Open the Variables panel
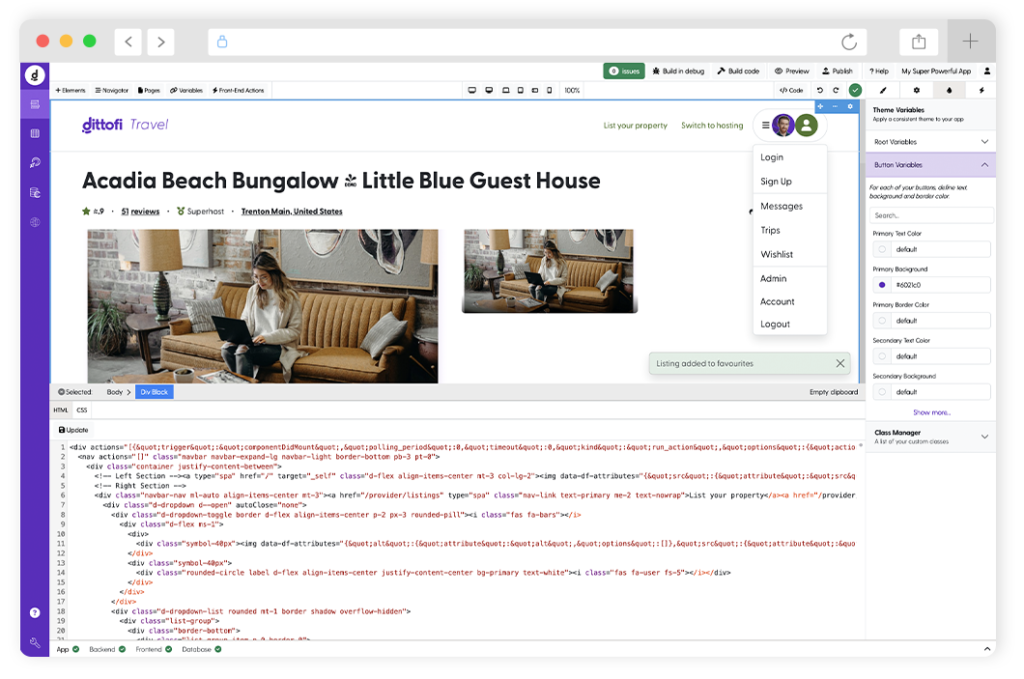Viewport: 1024px width, 679px height. click(x=187, y=90)
